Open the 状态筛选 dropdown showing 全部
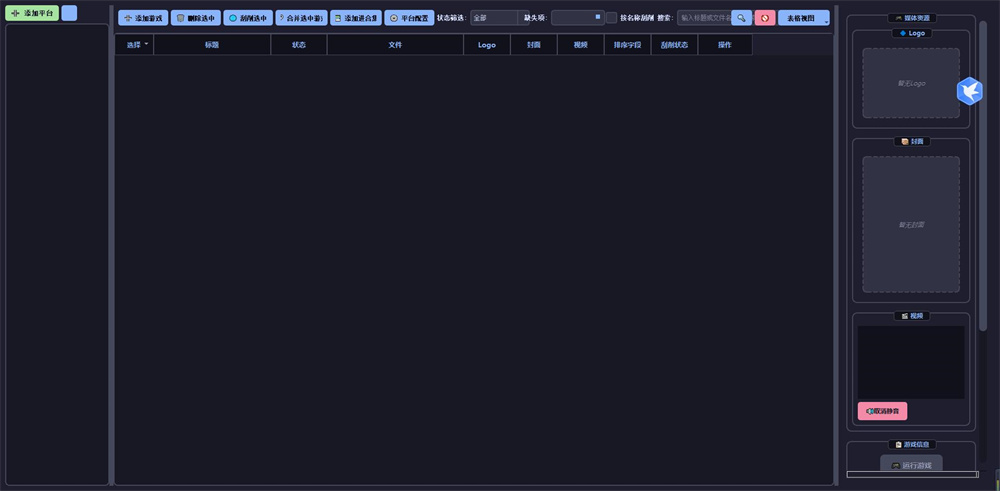The image size is (1000, 491). click(x=499, y=18)
